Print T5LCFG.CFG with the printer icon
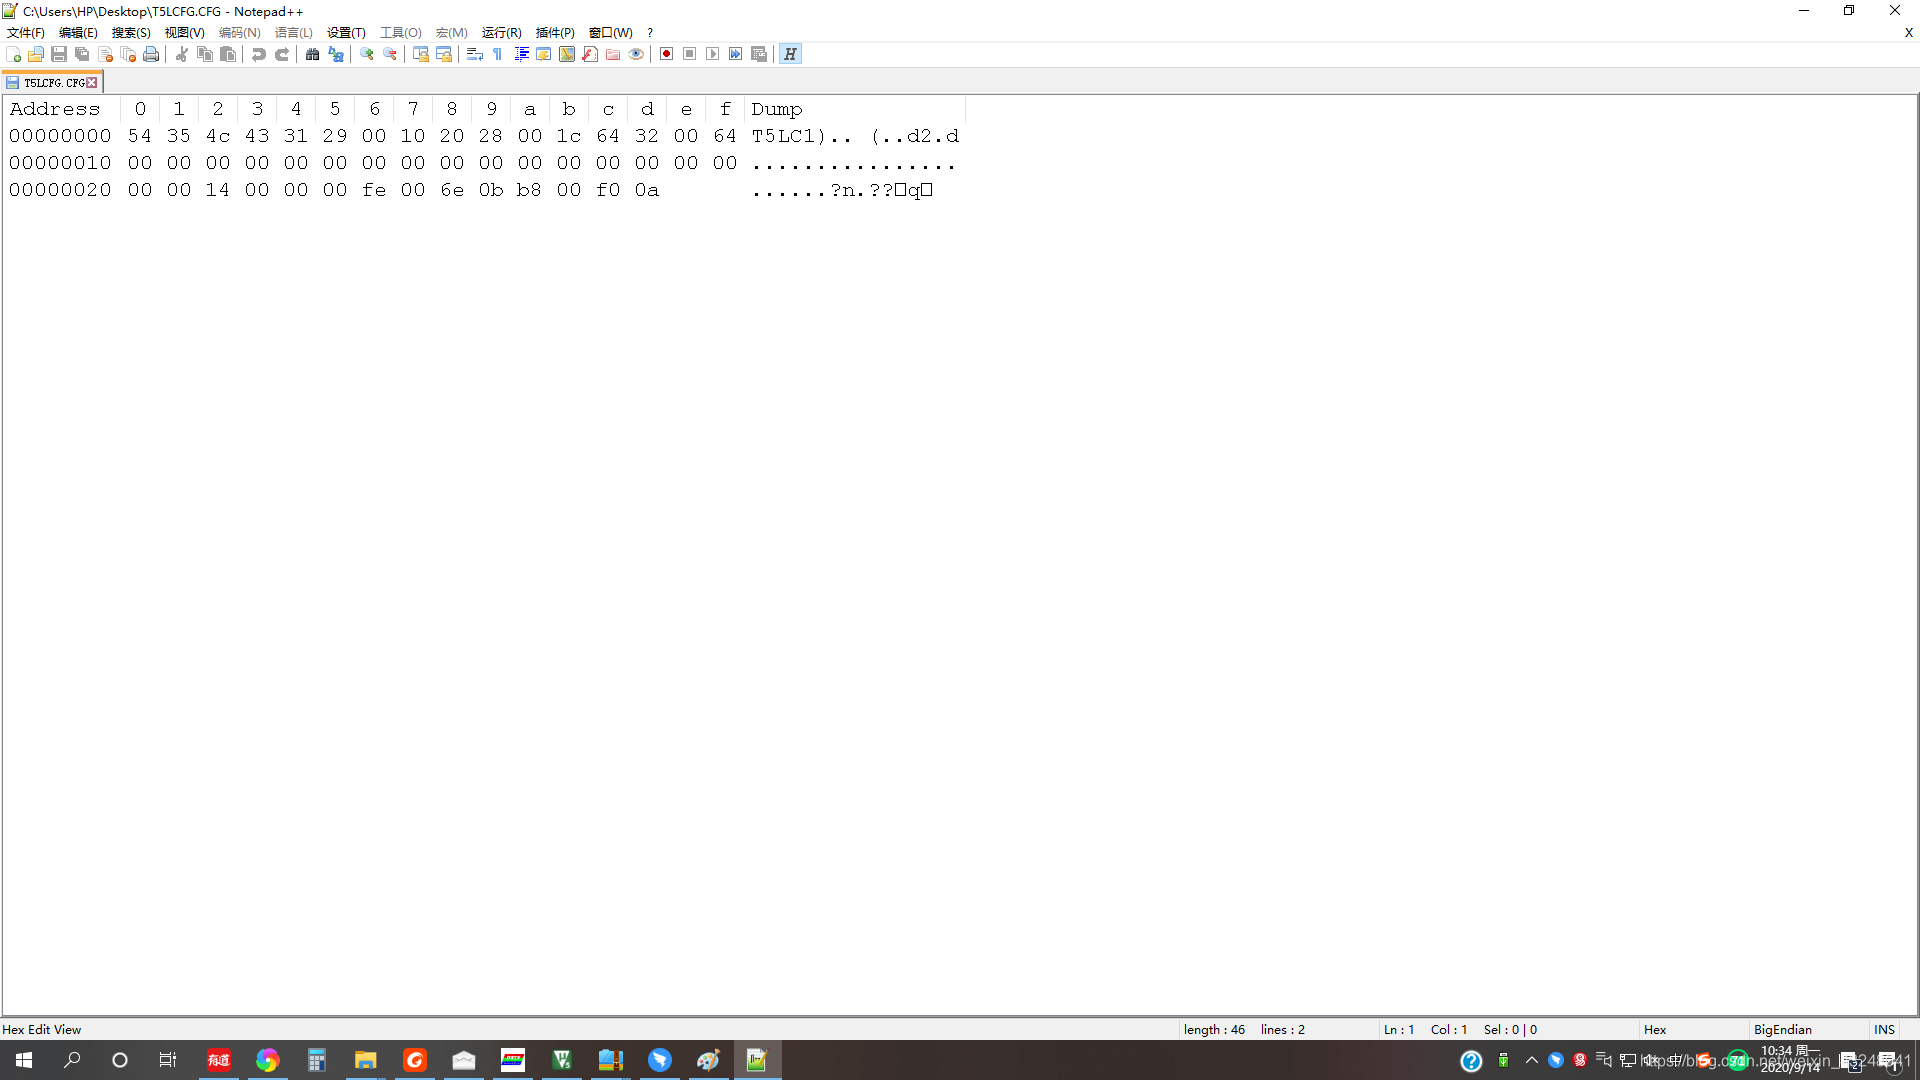1920x1080 pixels. point(151,54)
